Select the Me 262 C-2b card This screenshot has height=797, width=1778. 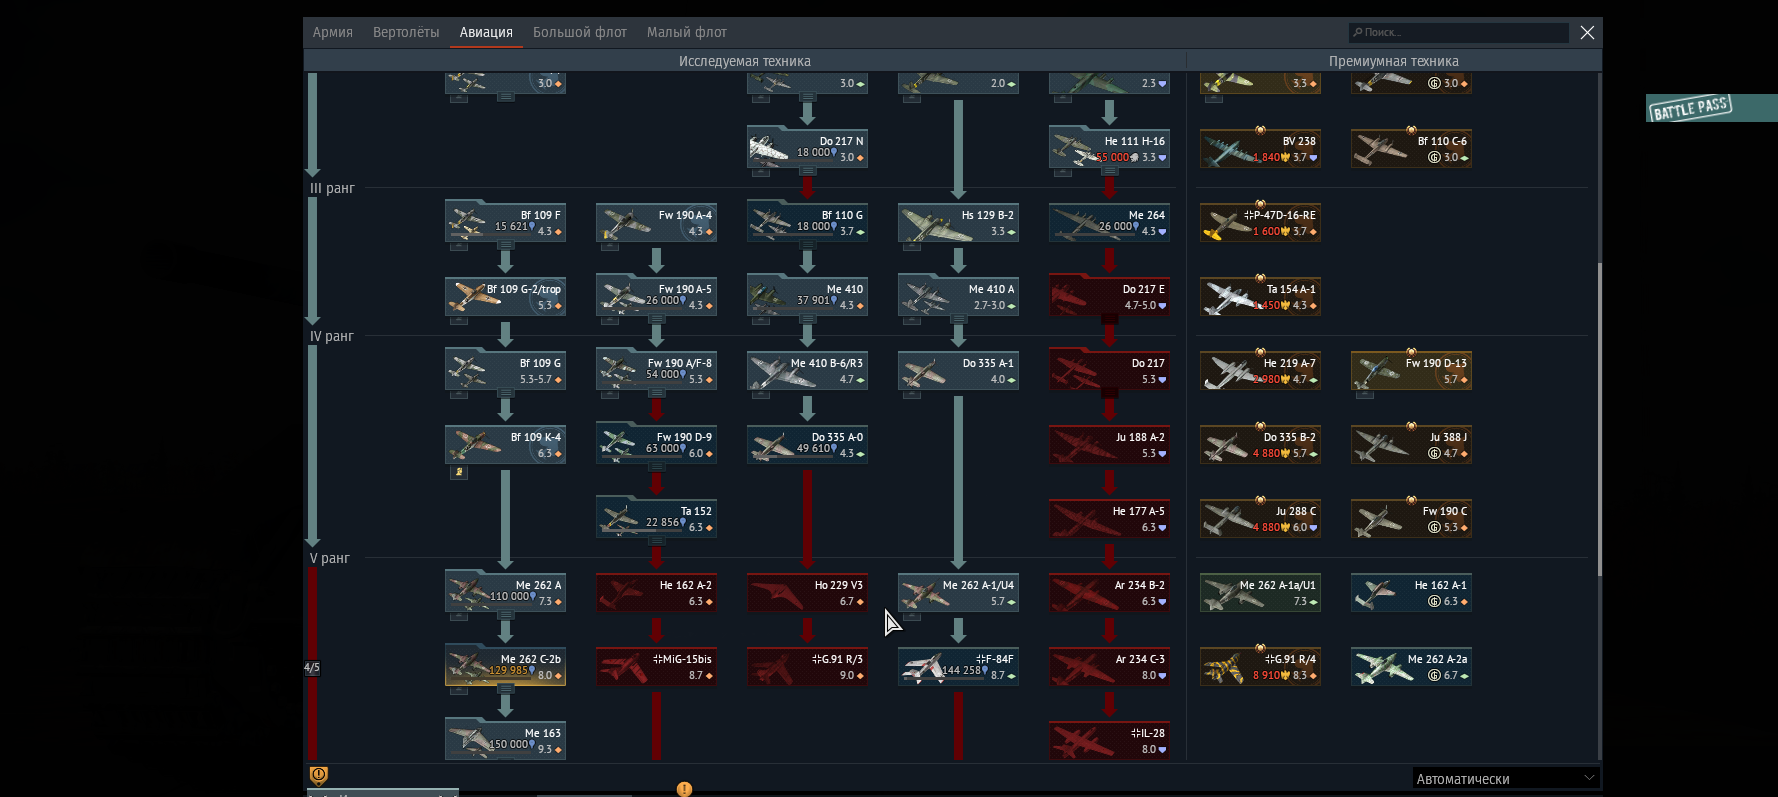pyautogui.click(x=505, y=667)
